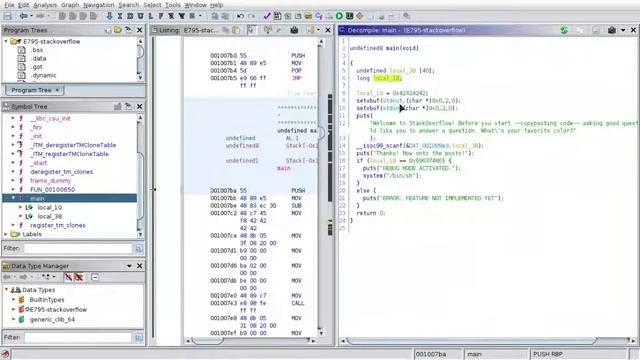
Task: Expand the local_10 node in Symbol Tree
Action: pyautogui.click(x=20, y=207)
